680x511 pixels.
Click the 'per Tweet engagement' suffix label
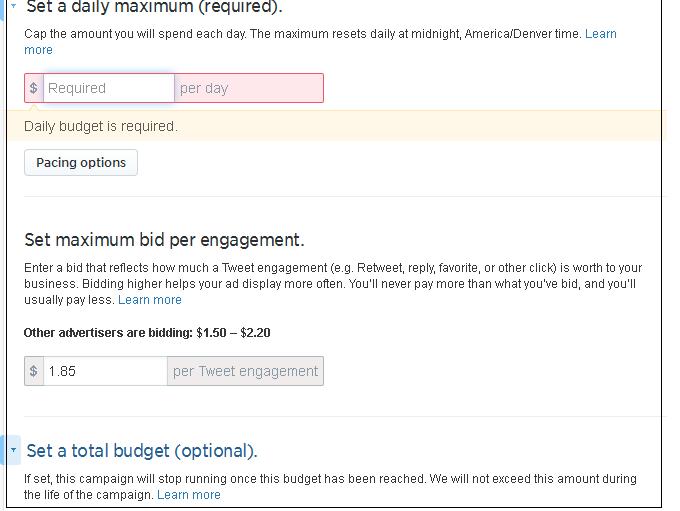tap(245, 371)
